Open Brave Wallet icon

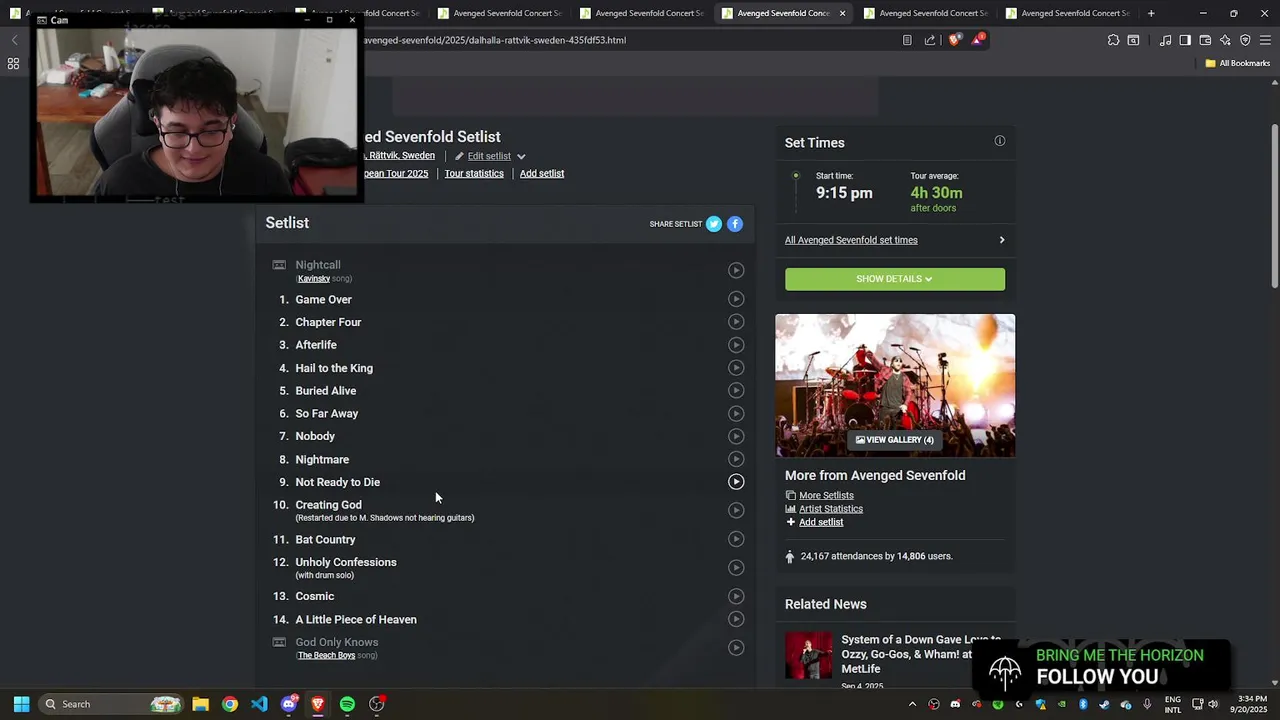click(x=1205, y=40)
